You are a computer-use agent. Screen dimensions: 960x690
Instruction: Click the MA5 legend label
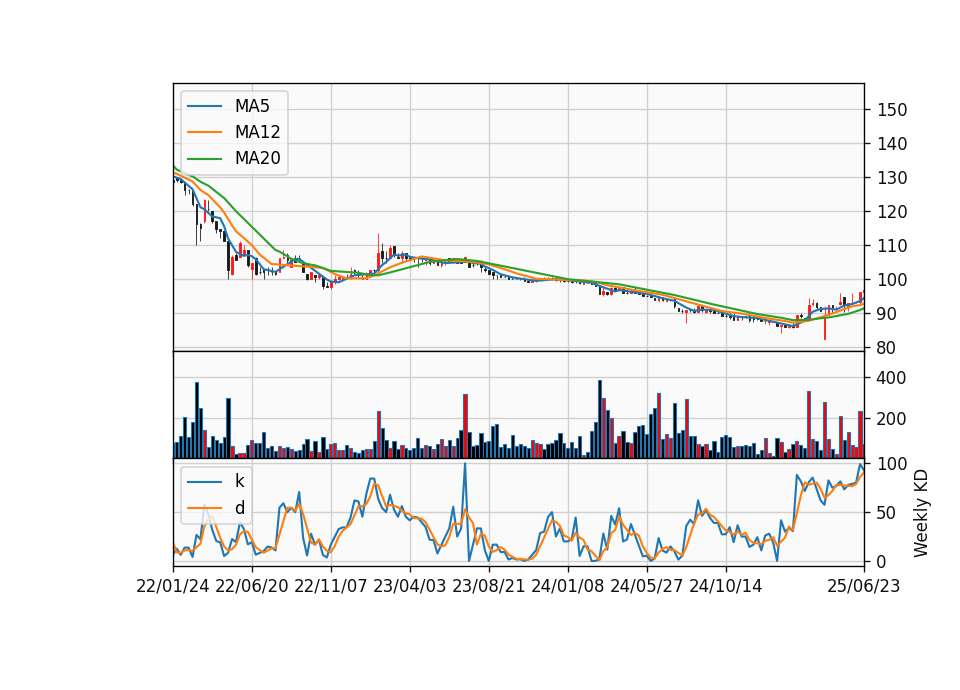252,106
